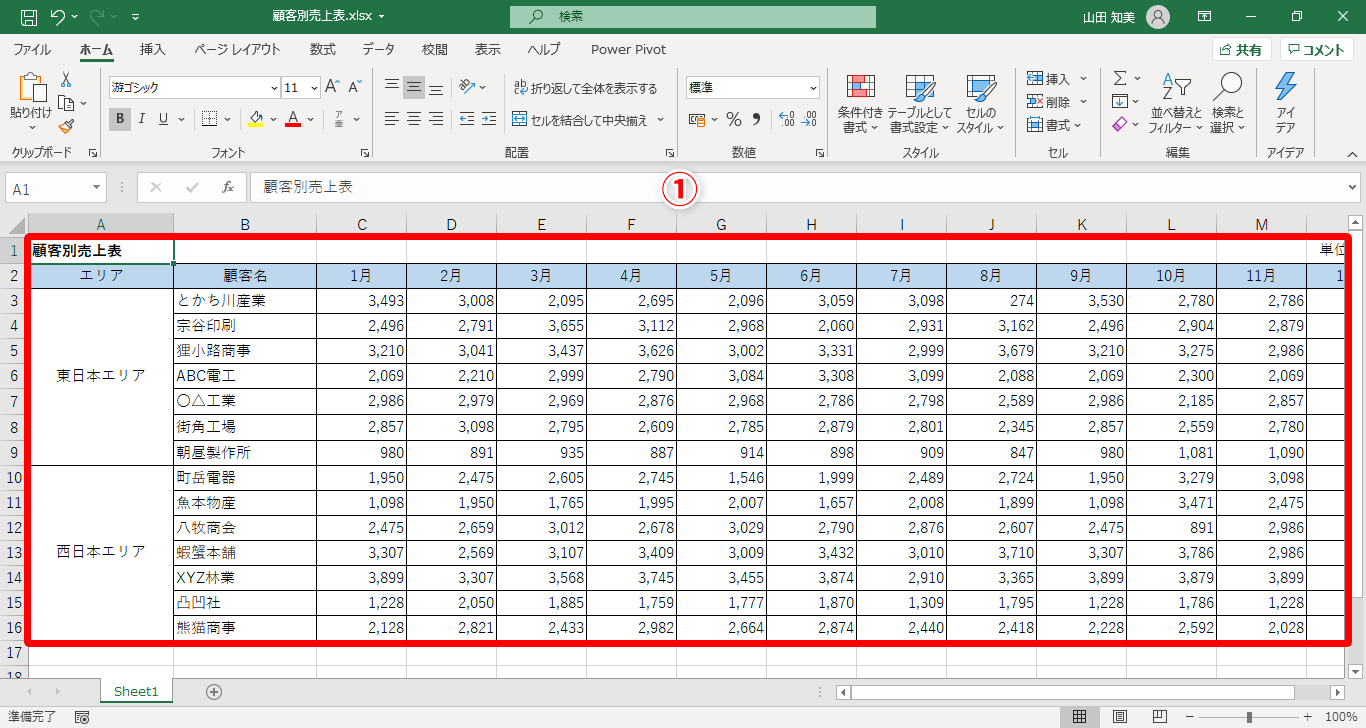Copy the selection using the copy icon
This screenshot has height=728, width=1366.
66,102
